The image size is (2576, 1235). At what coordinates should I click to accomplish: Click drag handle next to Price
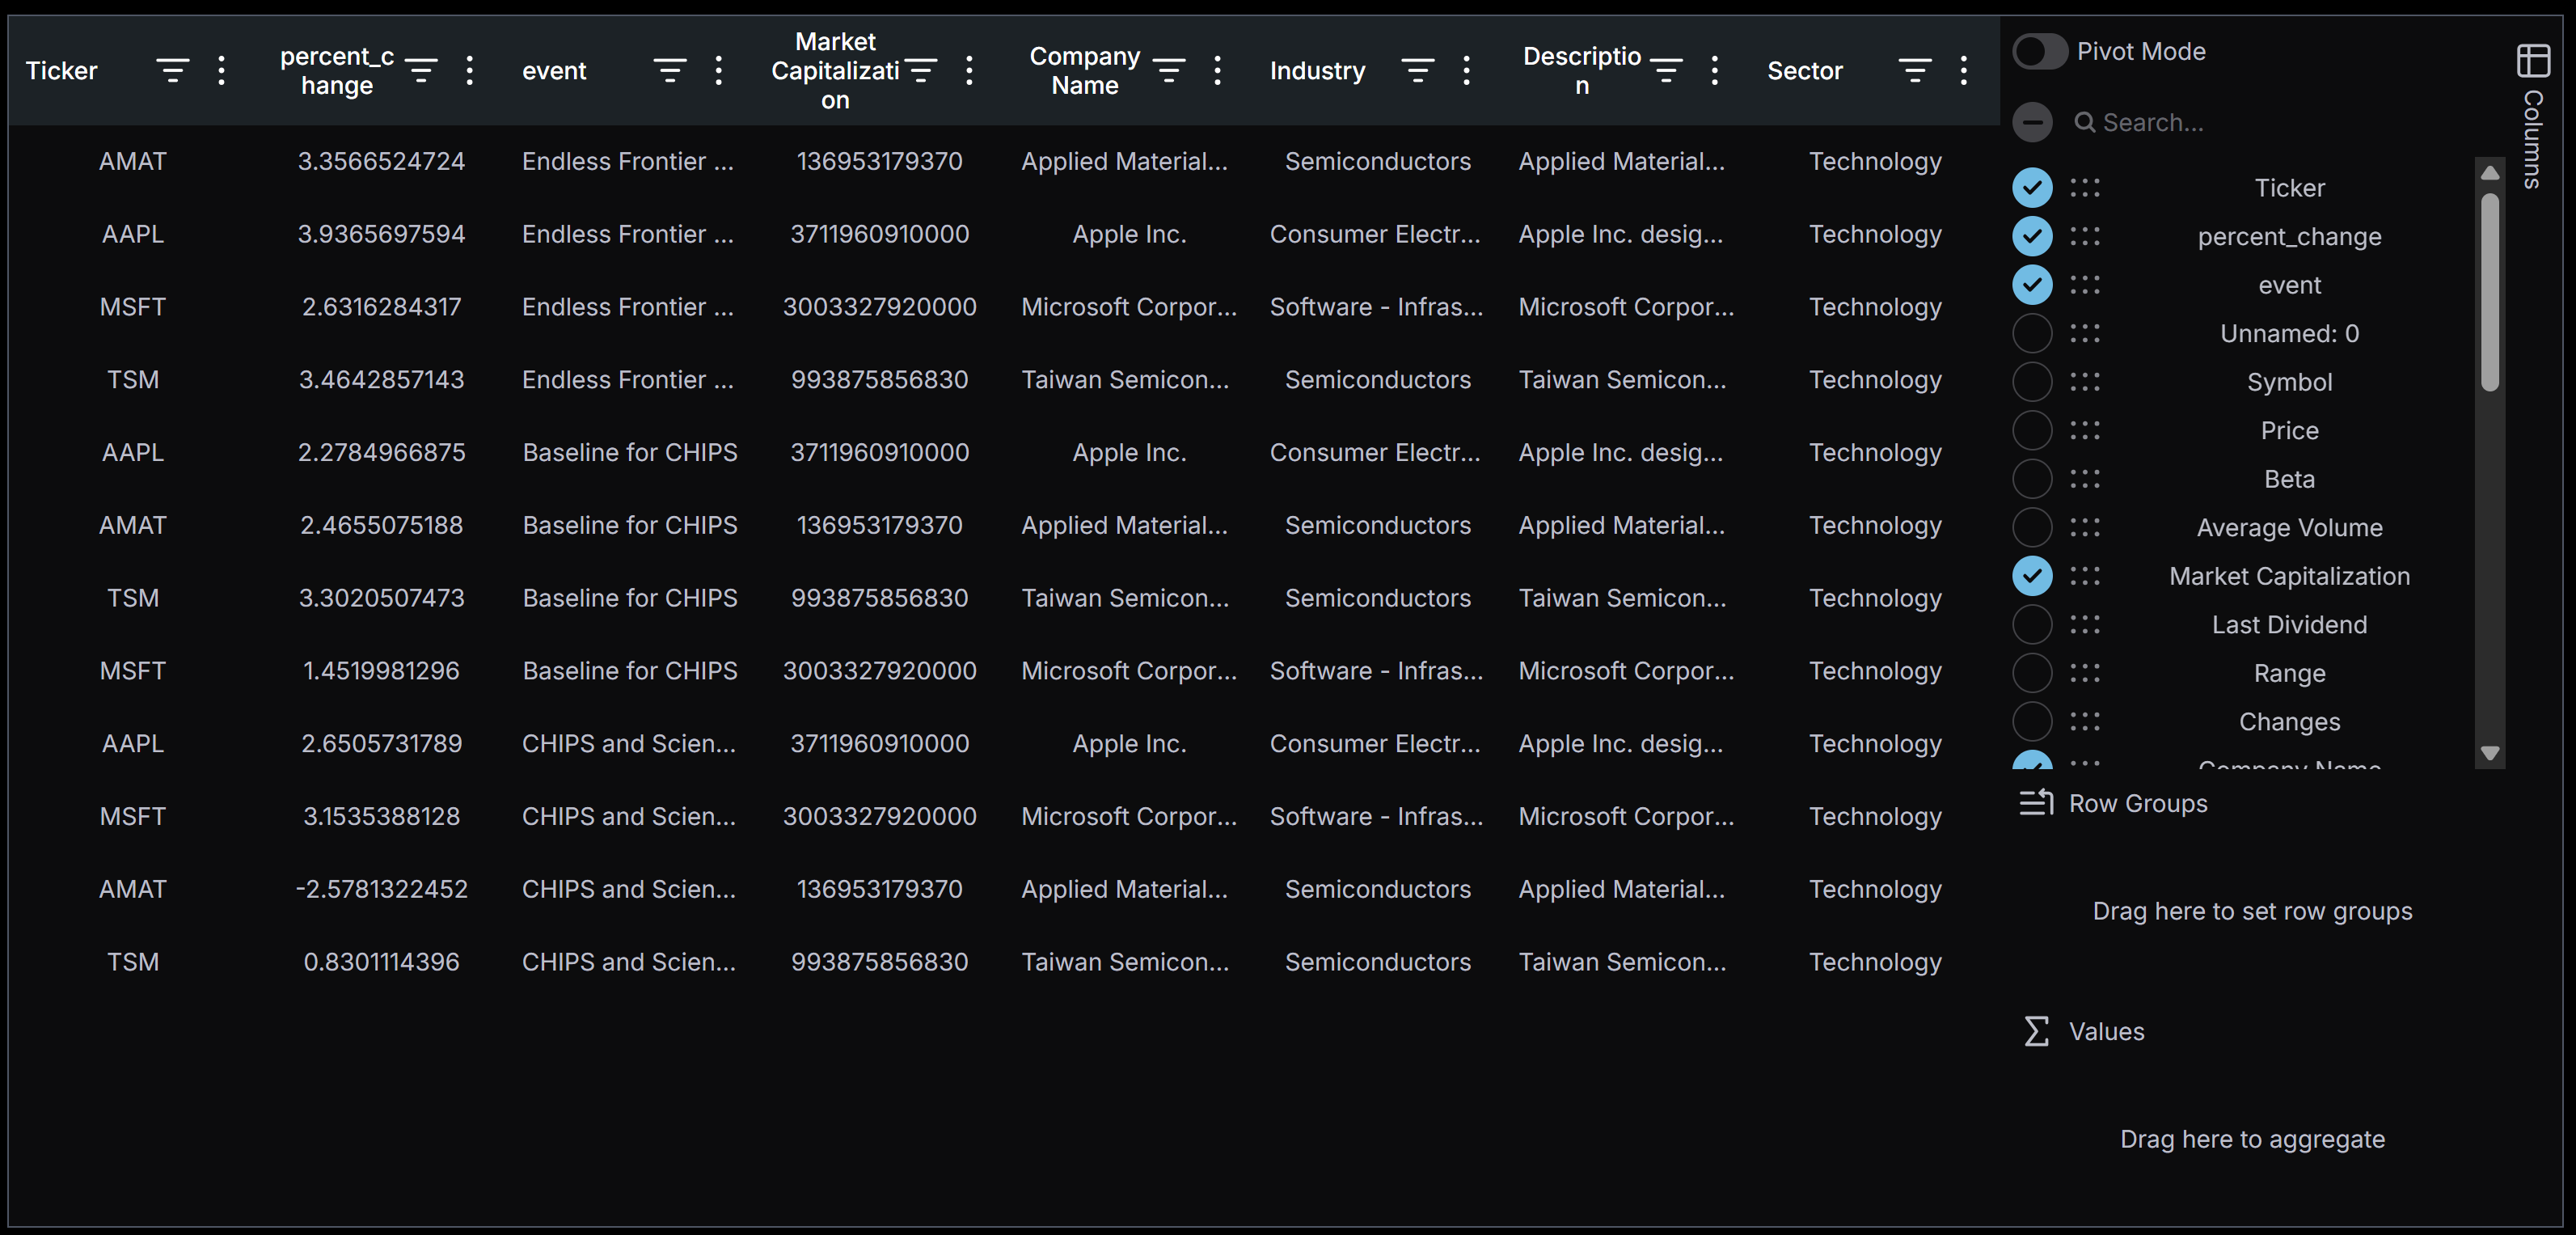pos(2085,431)
